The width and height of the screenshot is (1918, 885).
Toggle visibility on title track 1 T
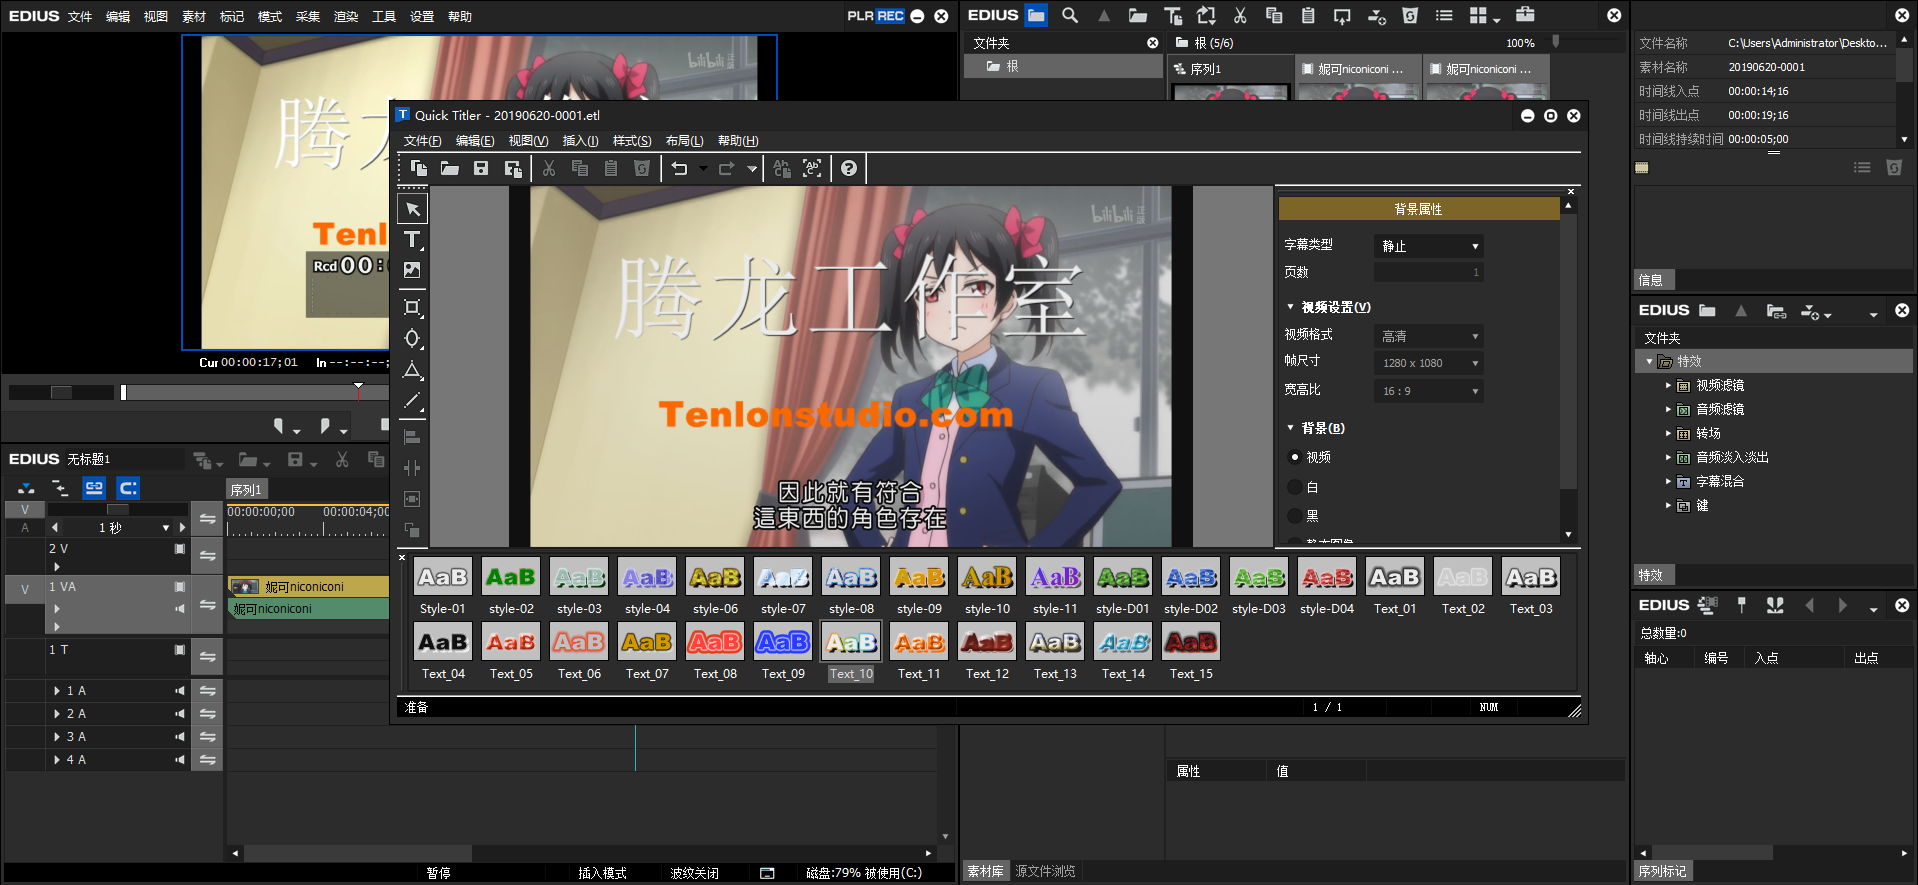(180, 650)
